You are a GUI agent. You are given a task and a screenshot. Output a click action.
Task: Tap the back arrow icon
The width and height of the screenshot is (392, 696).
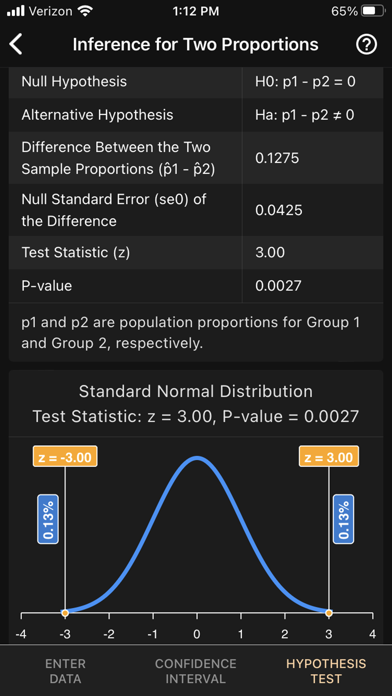pos(16,44)
